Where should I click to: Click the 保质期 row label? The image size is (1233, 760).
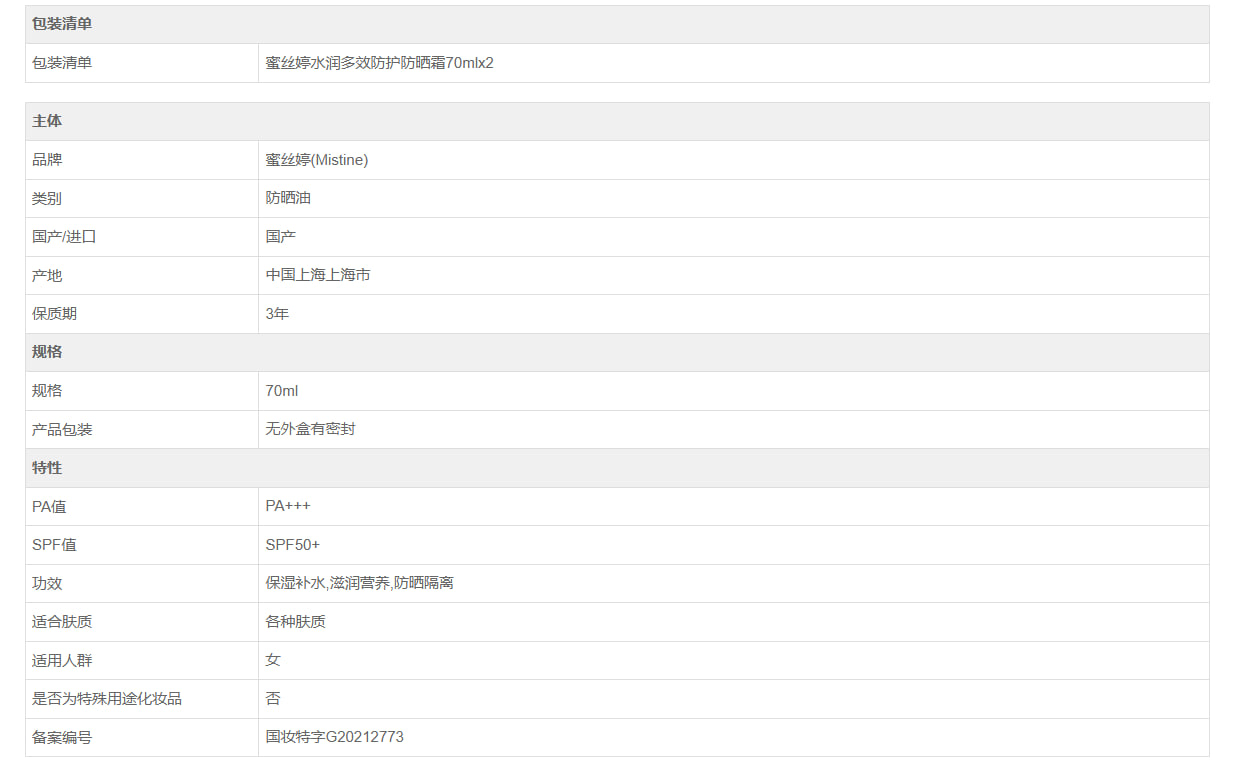click(x=54, y=314)
